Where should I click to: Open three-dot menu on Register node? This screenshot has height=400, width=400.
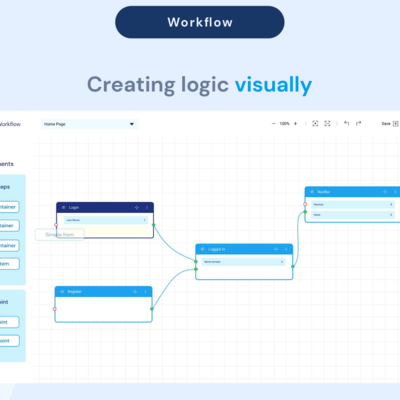(x=145, y=292)
